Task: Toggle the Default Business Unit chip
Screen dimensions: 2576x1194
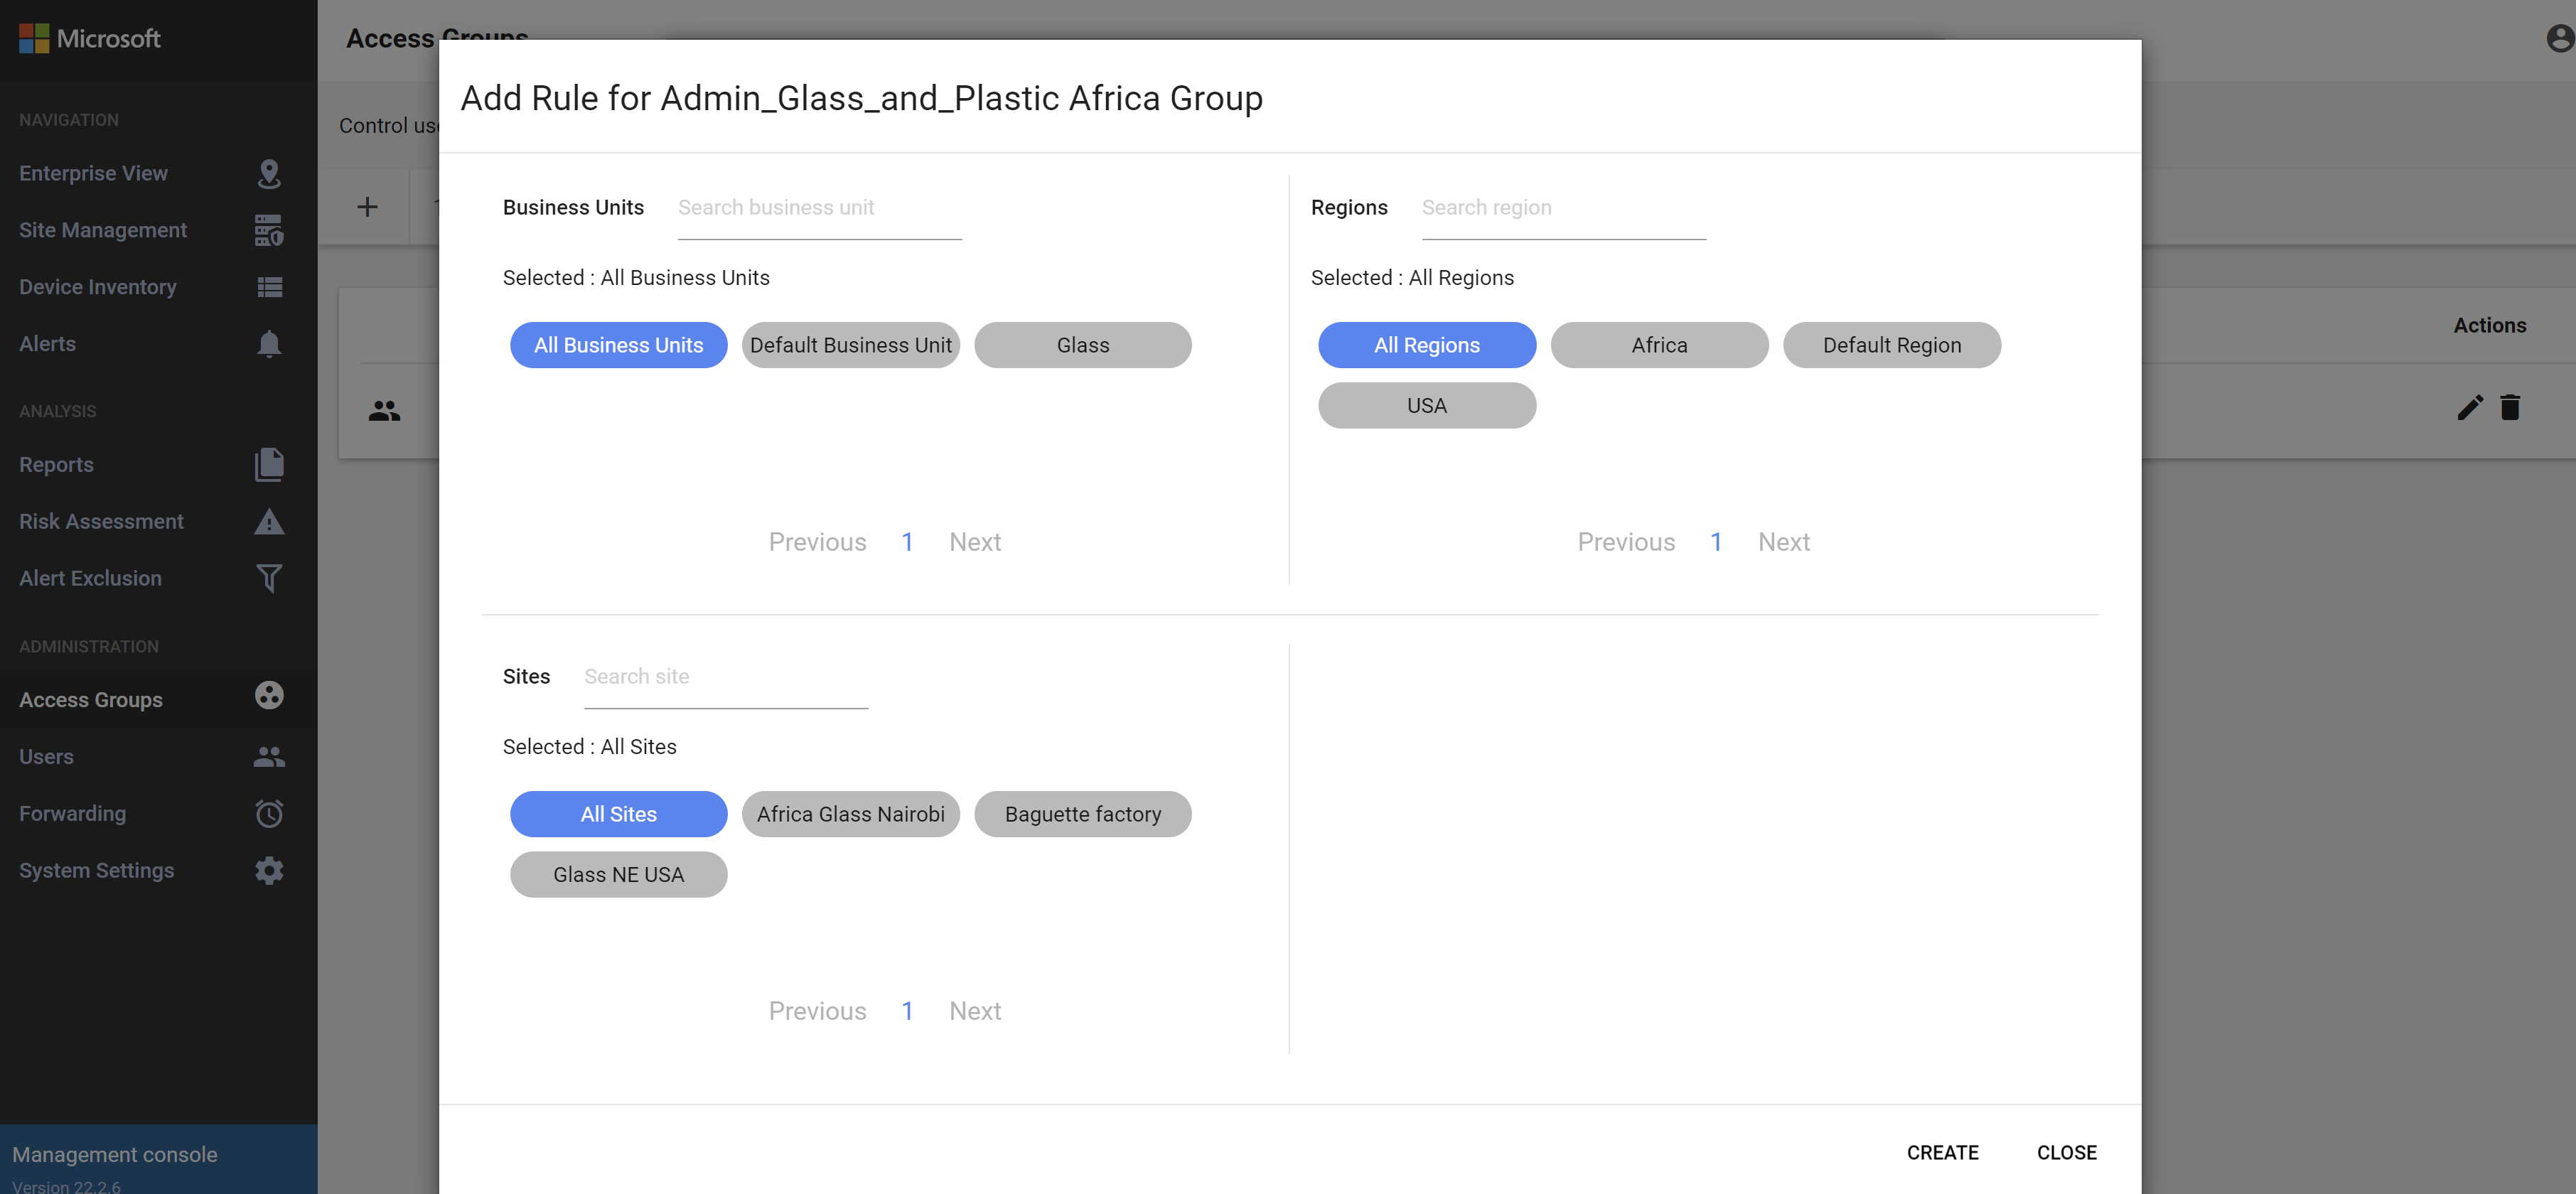Action: [x=850, y=345]
